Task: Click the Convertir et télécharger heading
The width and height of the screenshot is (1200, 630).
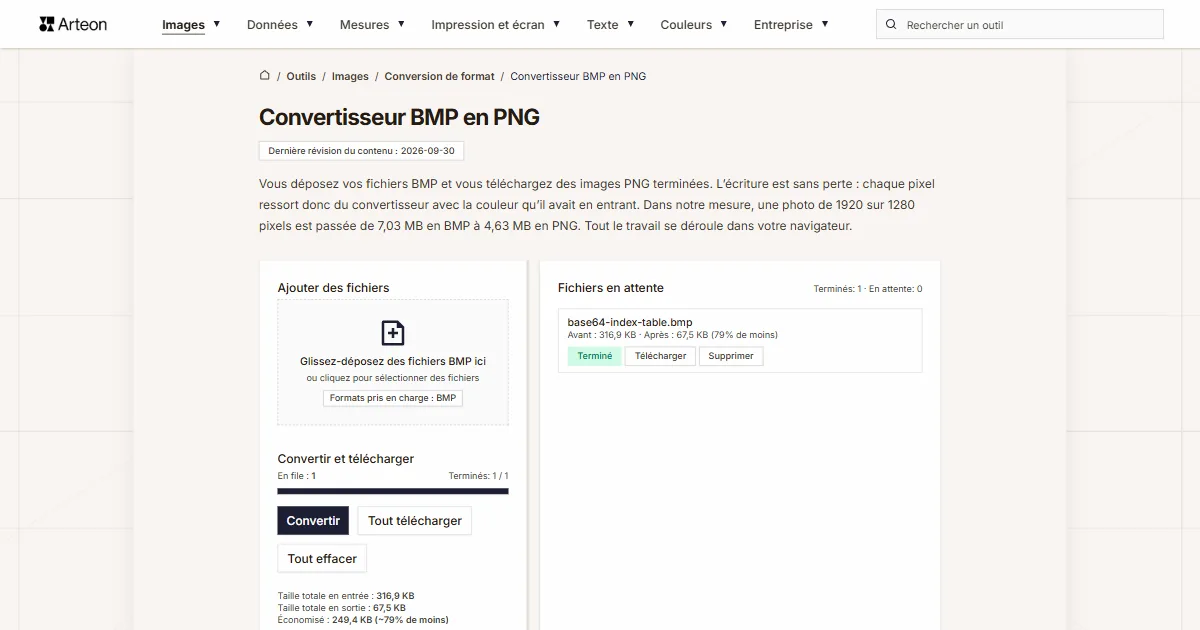Action: pos(346,459)
